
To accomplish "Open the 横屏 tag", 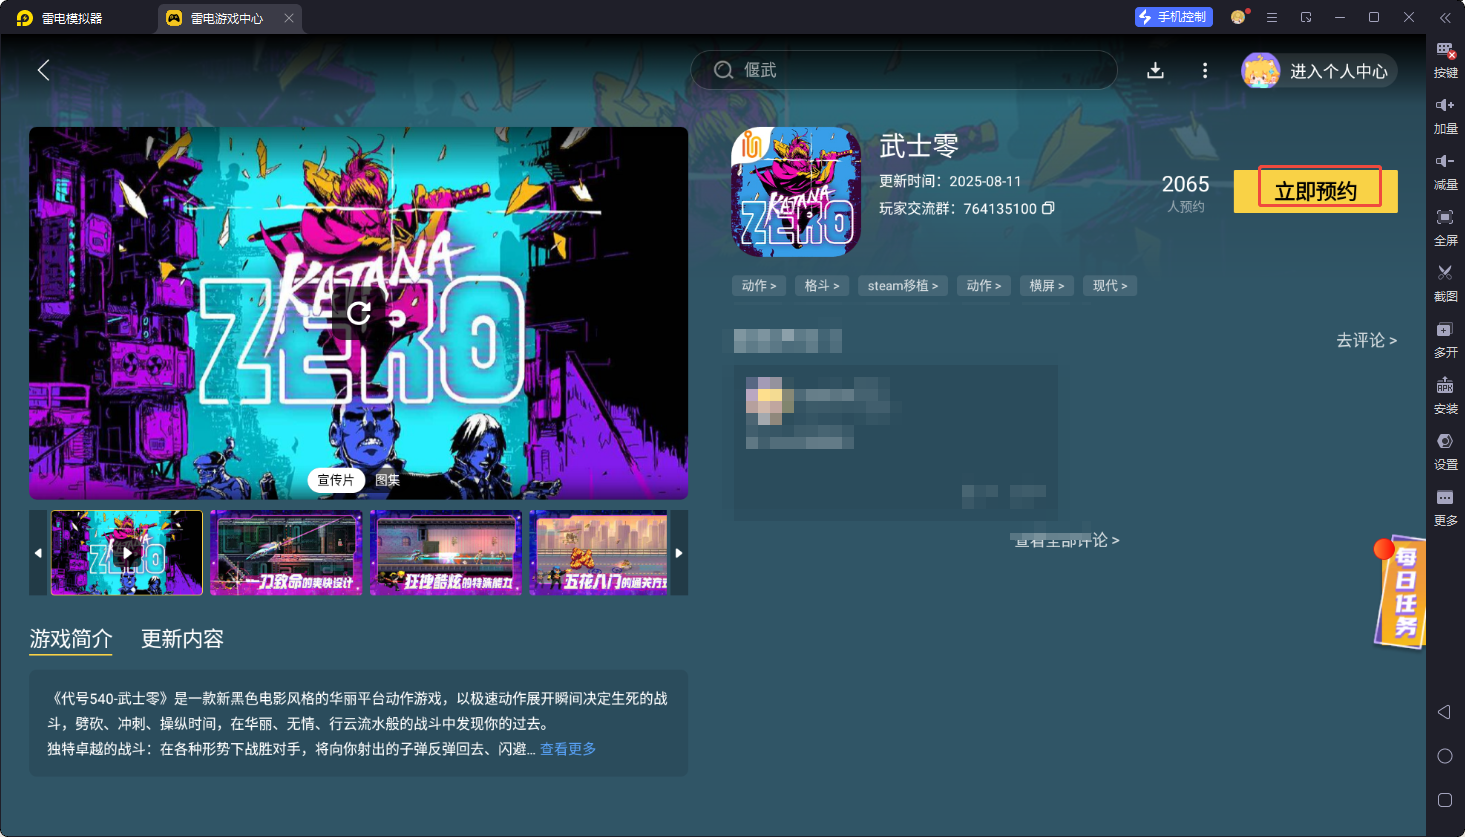I will (1047, 286).
